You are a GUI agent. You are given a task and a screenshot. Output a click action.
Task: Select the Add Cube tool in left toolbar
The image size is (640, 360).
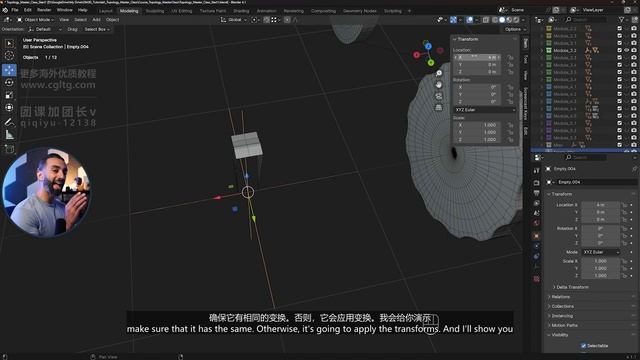9,149
